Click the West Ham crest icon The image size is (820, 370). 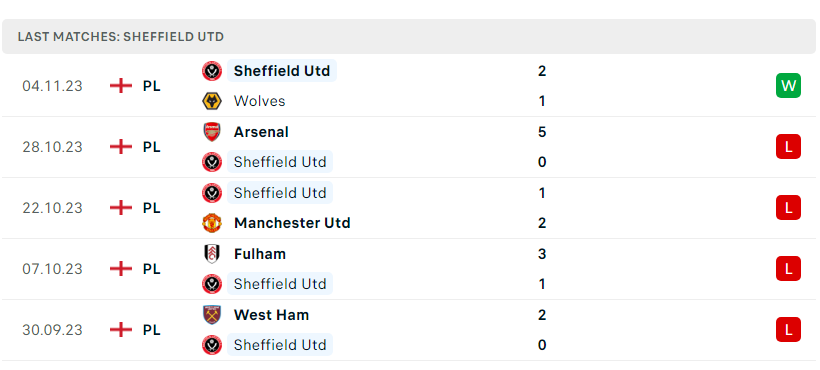[x=212, y=315]
